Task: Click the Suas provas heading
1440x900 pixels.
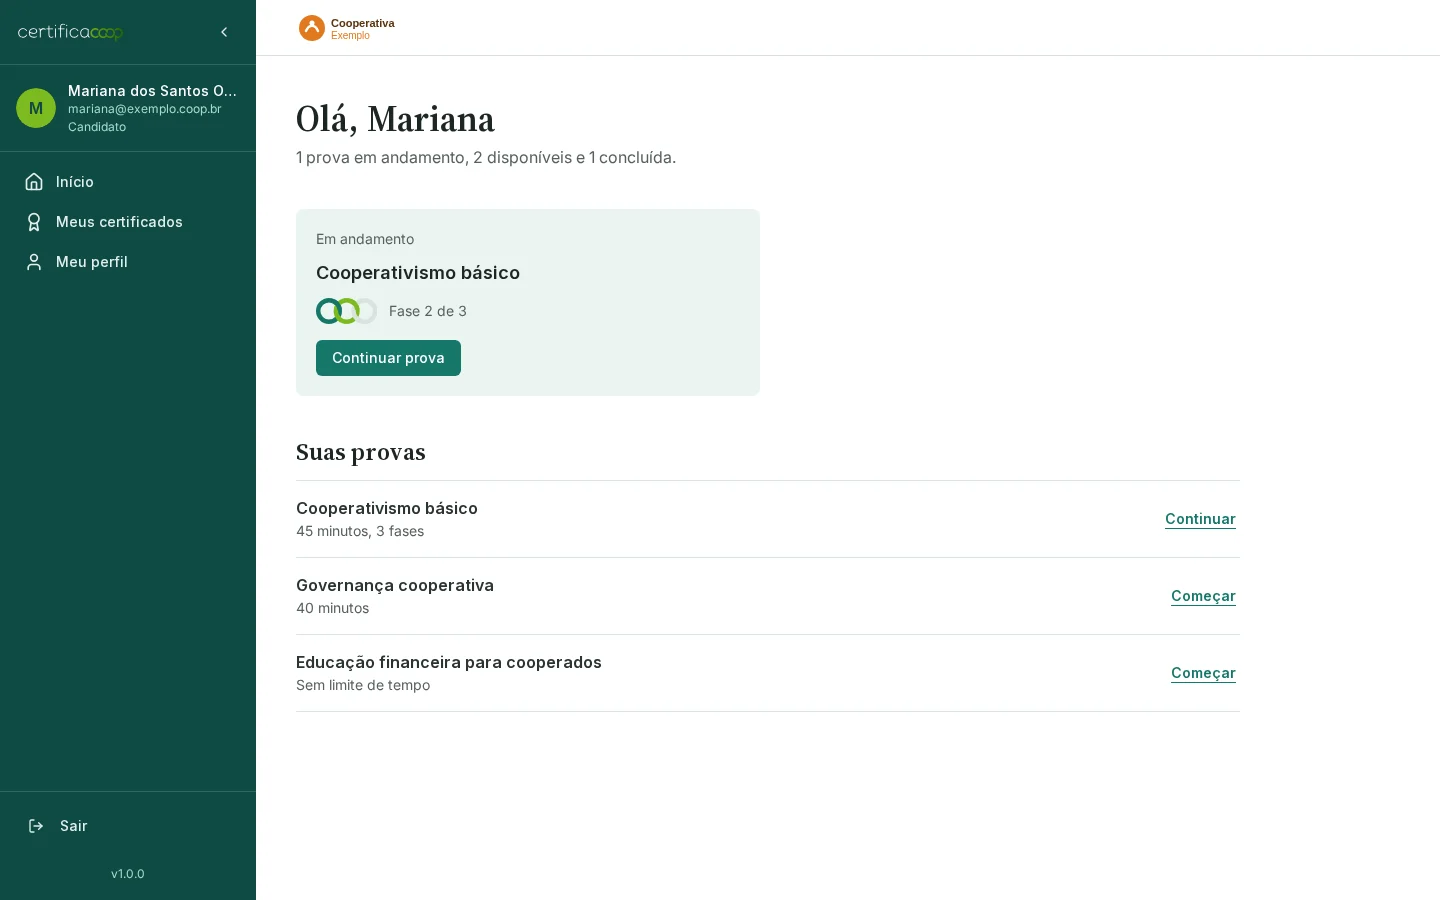Action: (361, 452)
